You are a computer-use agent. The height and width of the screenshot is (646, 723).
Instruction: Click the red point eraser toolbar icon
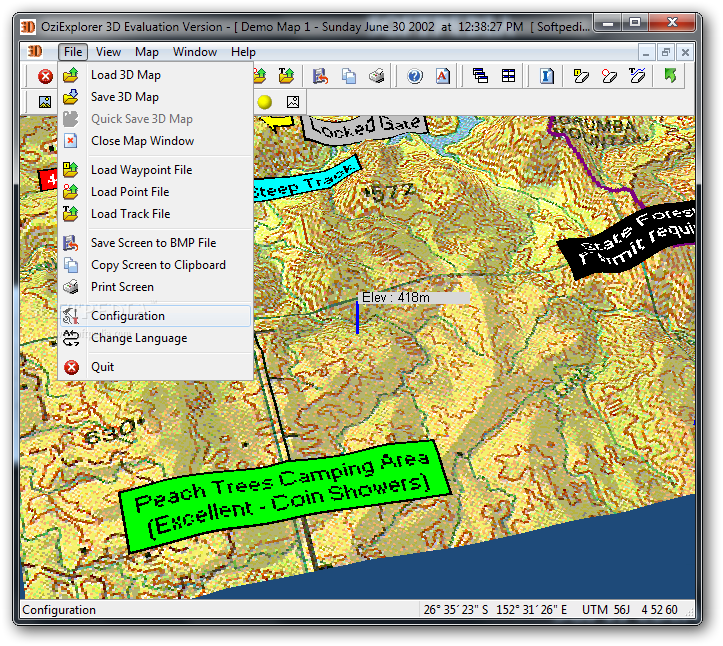[x=609, y=76]
